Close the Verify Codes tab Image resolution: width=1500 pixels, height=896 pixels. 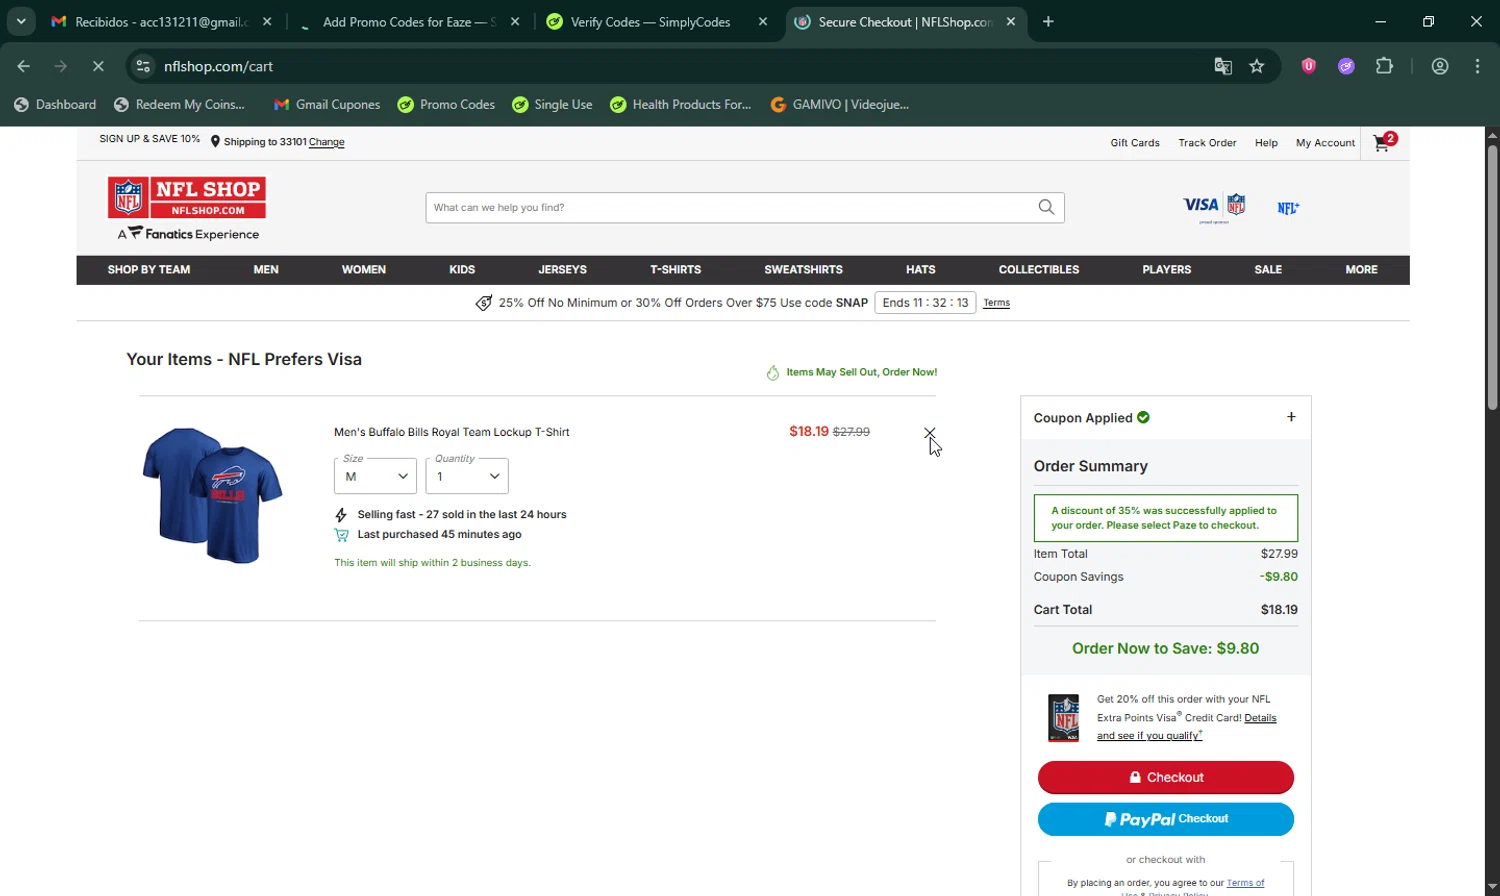763,21
